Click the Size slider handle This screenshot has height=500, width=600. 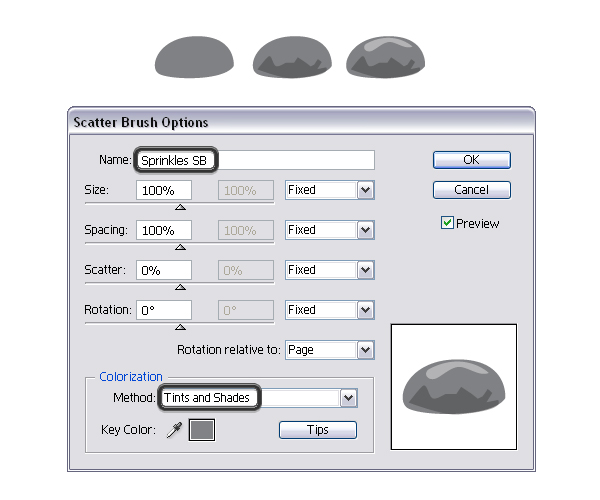pyautogui.click(x=180, y=207)
